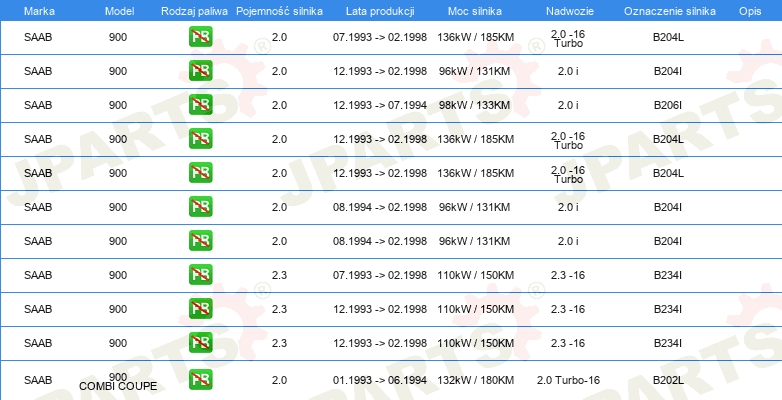Select engine code B206I
The height and width of the screenshot is (400, 782).
tap(668, 105)
